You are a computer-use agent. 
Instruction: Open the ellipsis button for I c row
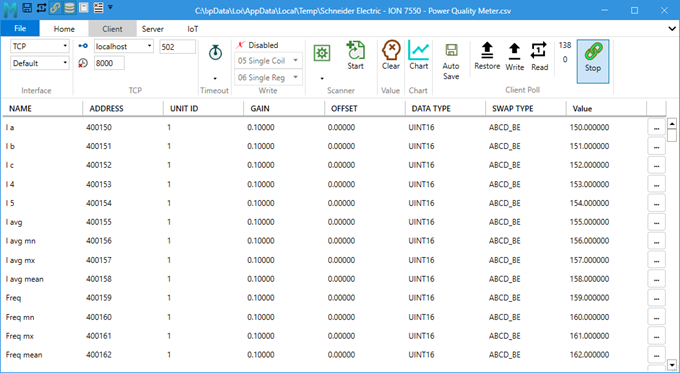click(x=657, y=166)
